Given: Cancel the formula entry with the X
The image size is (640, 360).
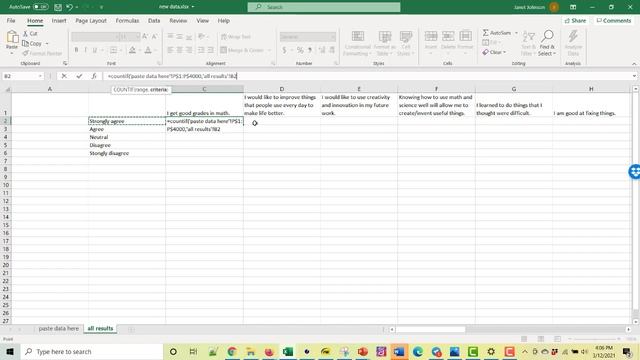Looking at the screenshot, I should 64,76.
